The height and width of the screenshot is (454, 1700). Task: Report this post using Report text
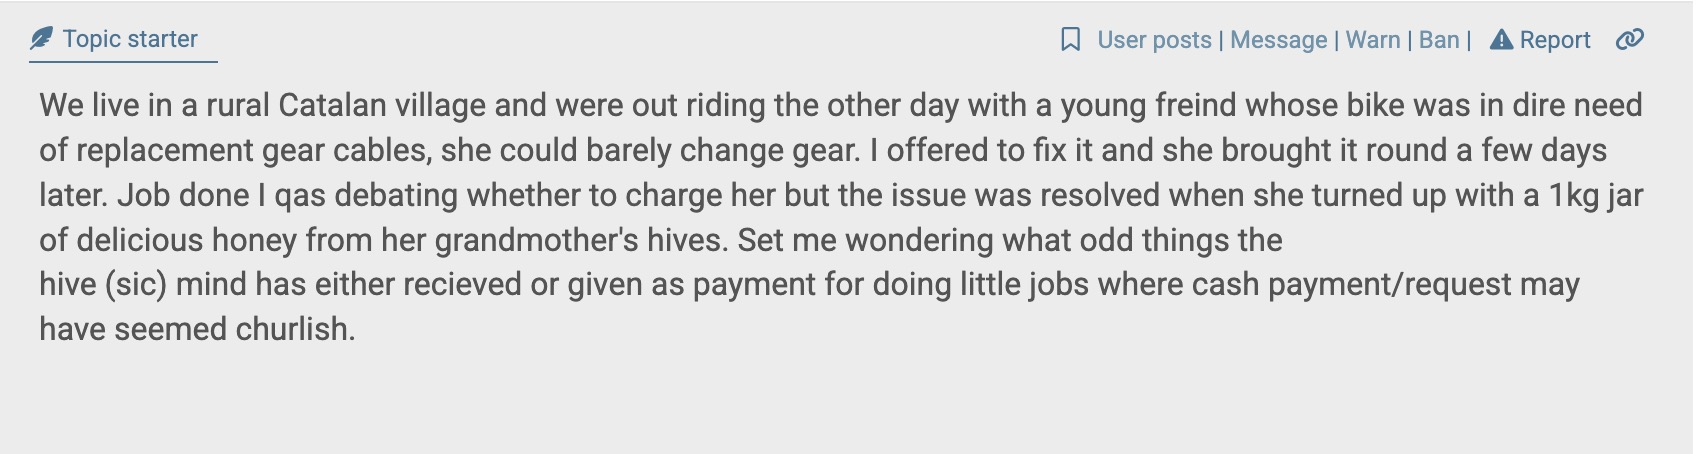(x=1554, y=40)
